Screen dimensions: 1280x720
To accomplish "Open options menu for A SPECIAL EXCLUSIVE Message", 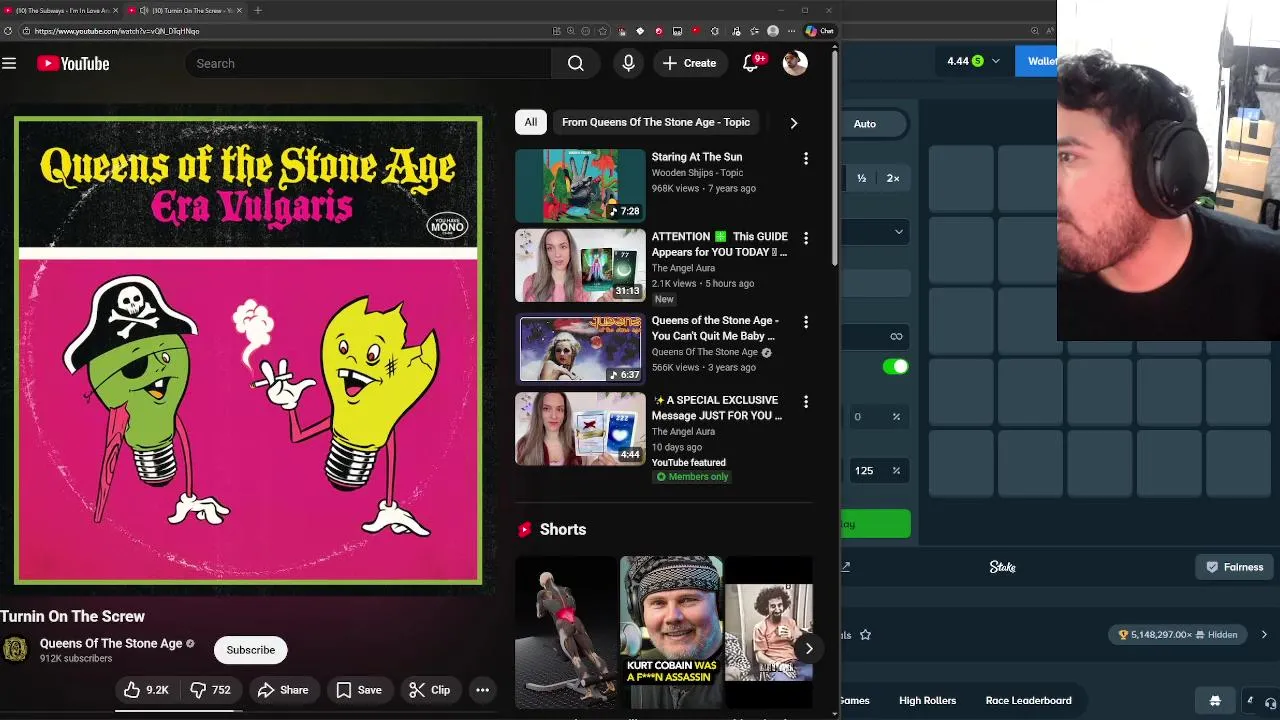I will point(806,402).
